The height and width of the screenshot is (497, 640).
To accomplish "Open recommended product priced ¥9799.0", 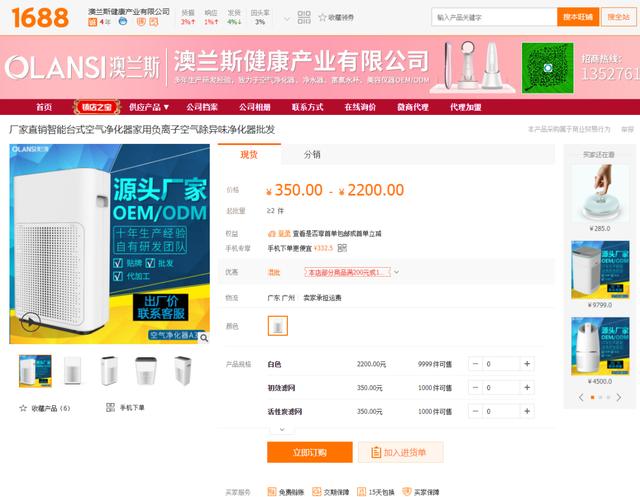I will [x=600, y=270].
